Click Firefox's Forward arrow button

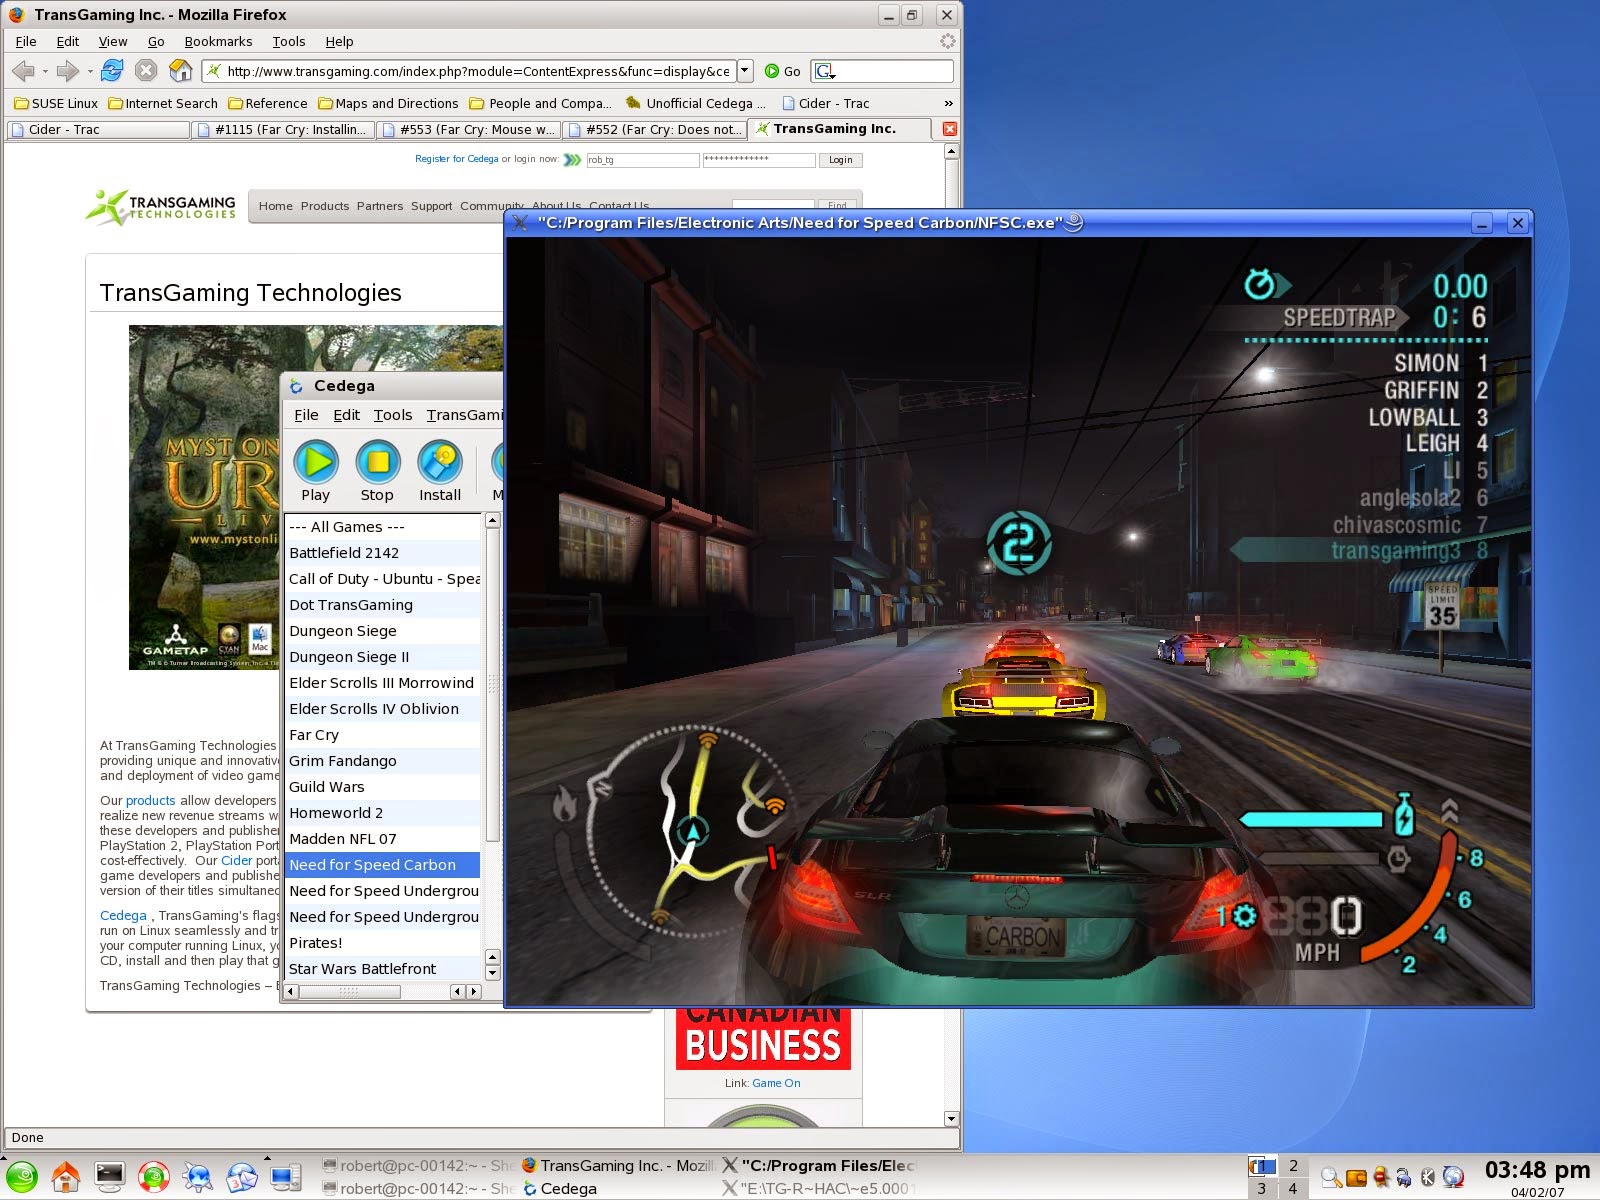pyautogui.click(x=67, y=71)
